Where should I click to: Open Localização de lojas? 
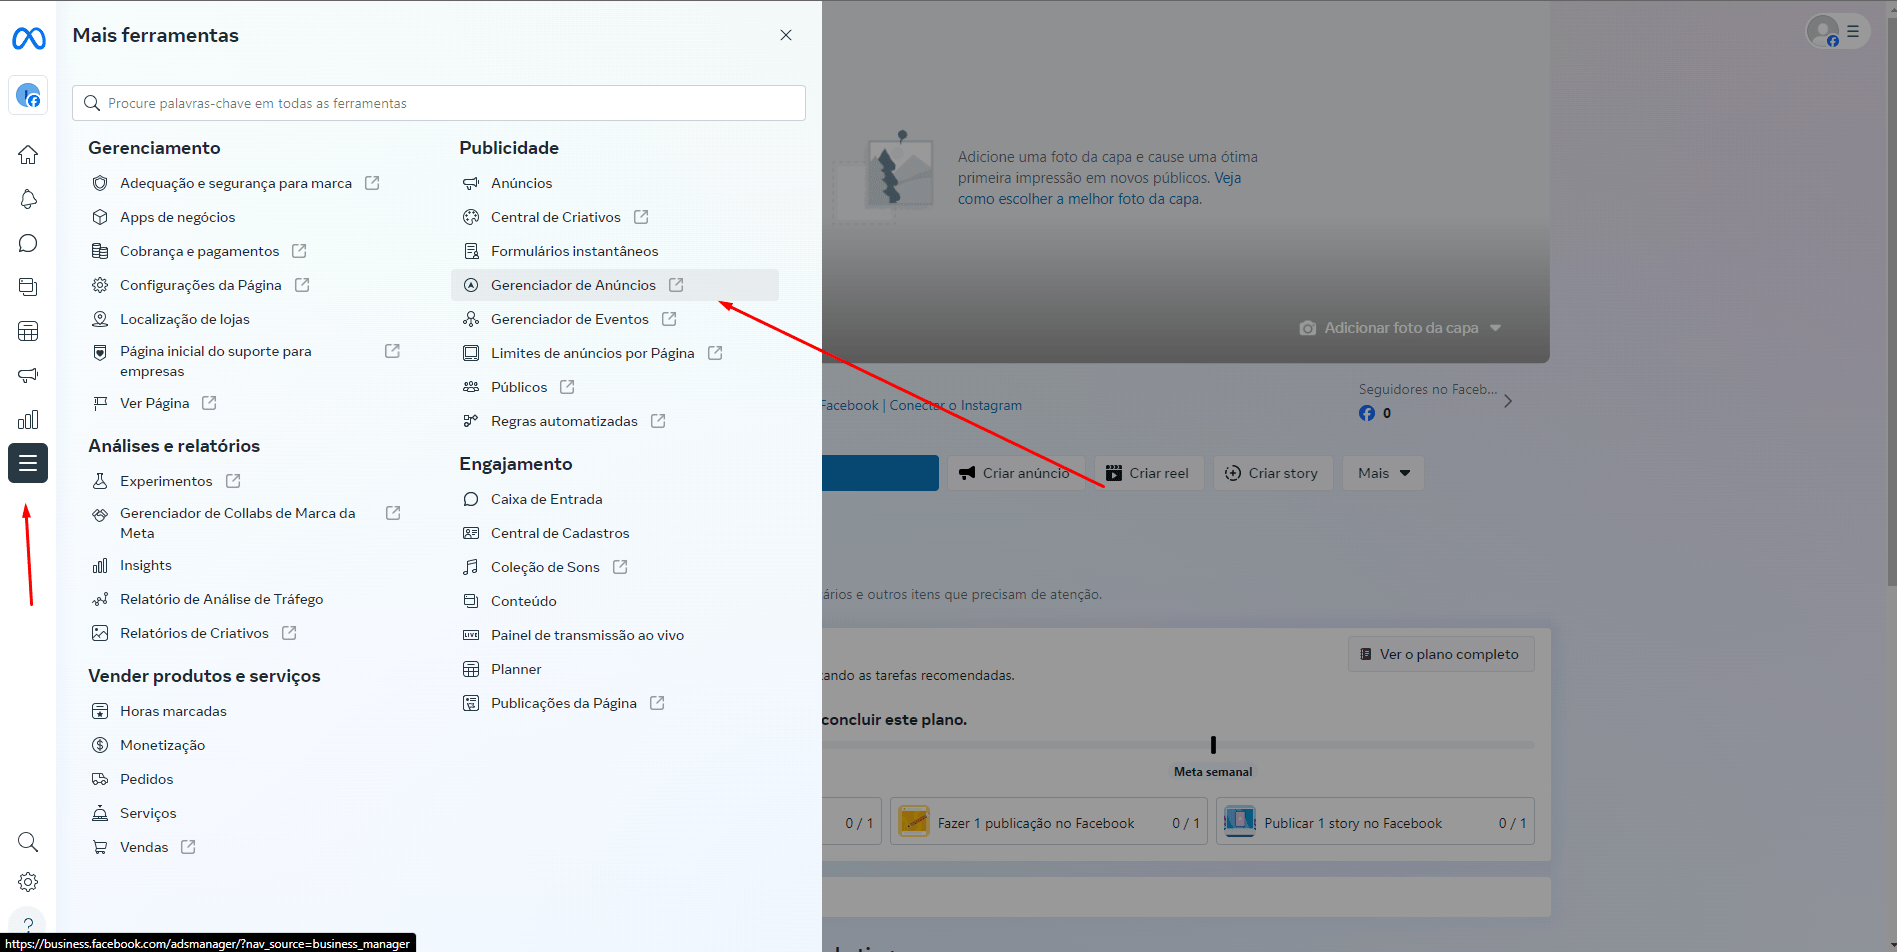[185, 319]
